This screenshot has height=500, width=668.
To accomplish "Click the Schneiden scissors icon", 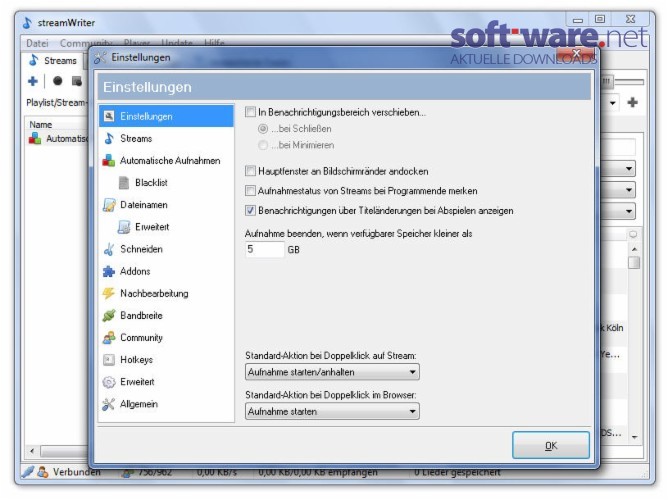I will pyautogui.click(x=109, y=249).
